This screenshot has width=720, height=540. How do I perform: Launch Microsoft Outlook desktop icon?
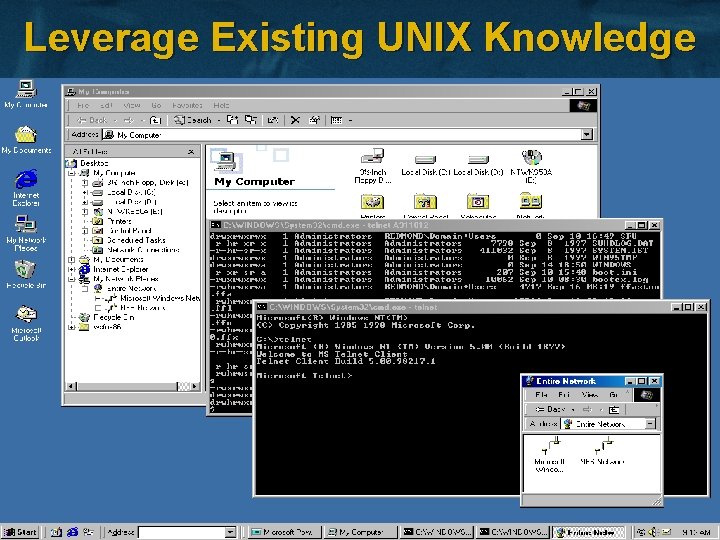26,323
